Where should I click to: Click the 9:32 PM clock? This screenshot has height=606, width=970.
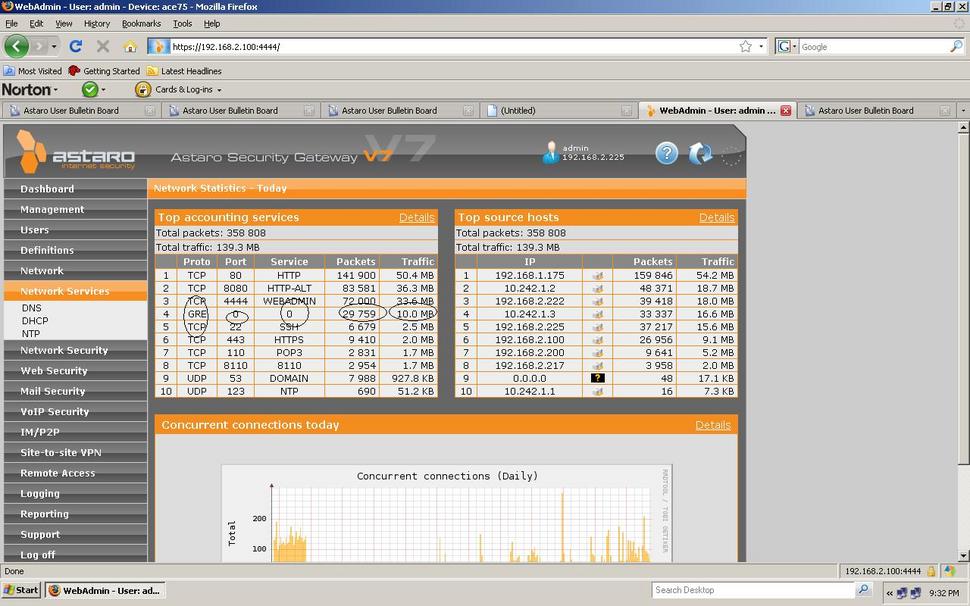coord(944,592)
